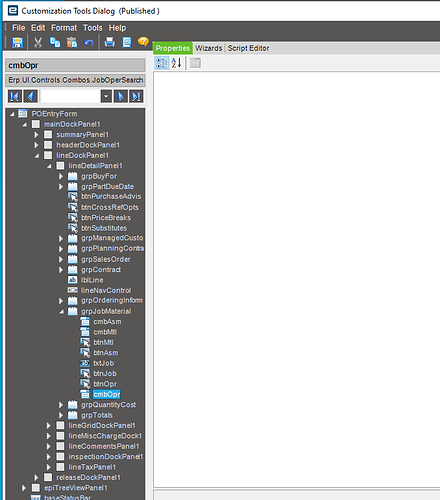Select the grpContract tree item

[x=101, y=270]
